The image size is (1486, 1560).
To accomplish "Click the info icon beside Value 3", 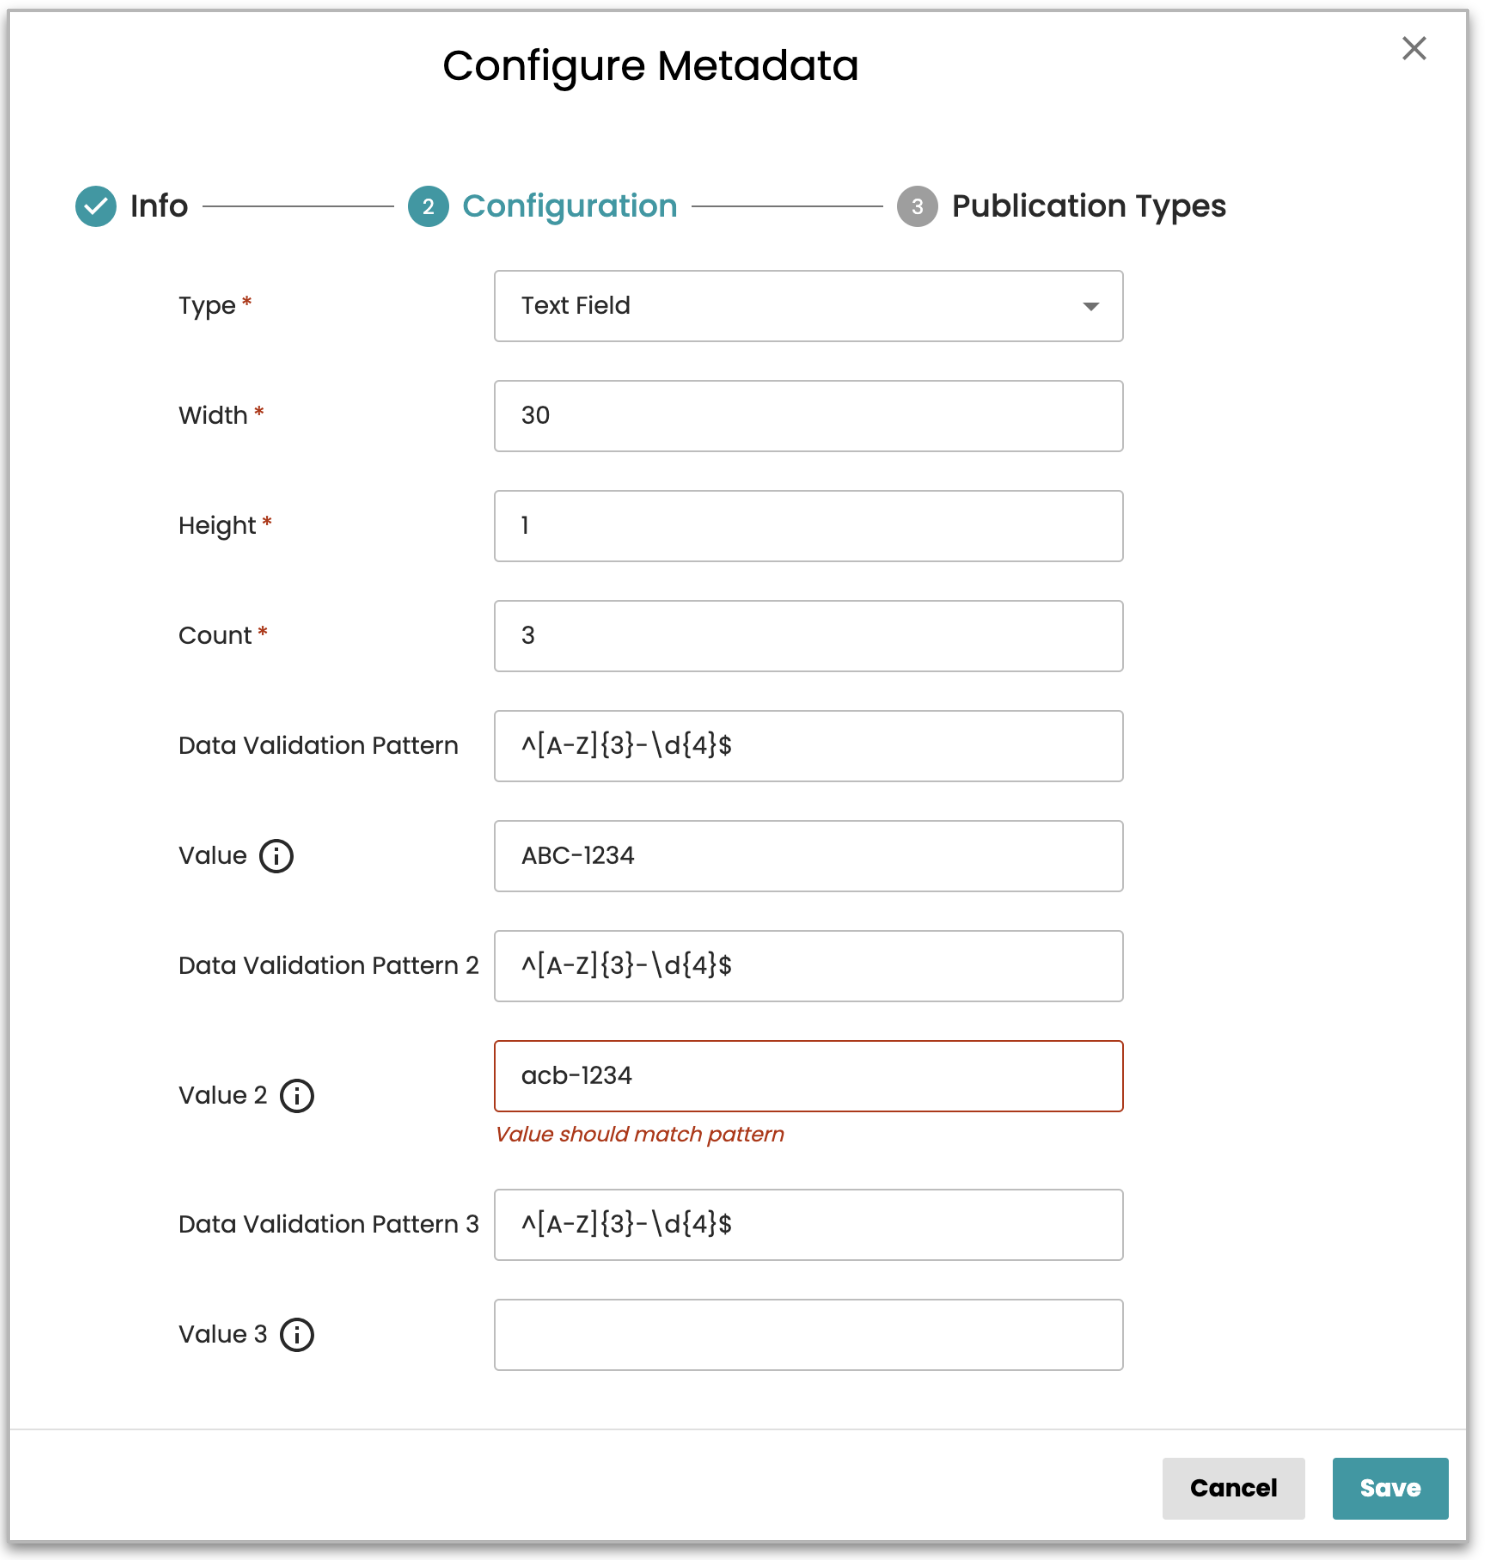I will pyautogui.click(x=296, y=1335).
